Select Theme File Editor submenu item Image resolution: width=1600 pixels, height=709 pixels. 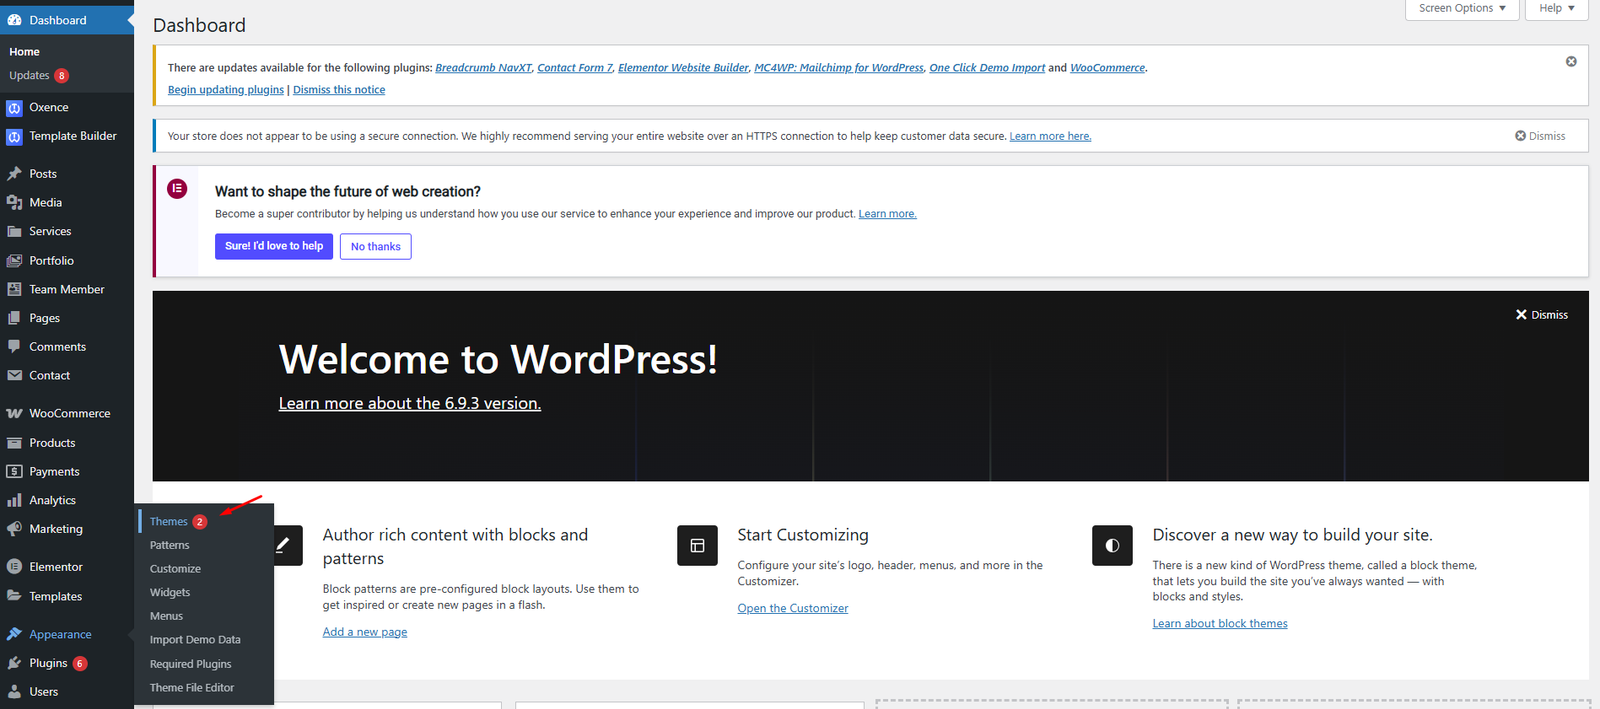(192, 688)
